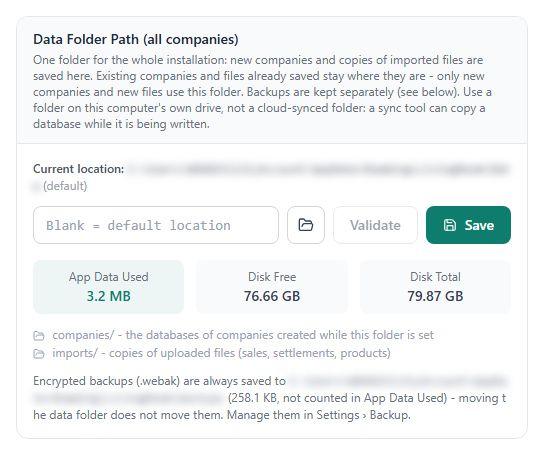Image resolution: width=544 pixels, height=455 pixels.
Task: Click the folder browse icon button
Action: point(306,225)
